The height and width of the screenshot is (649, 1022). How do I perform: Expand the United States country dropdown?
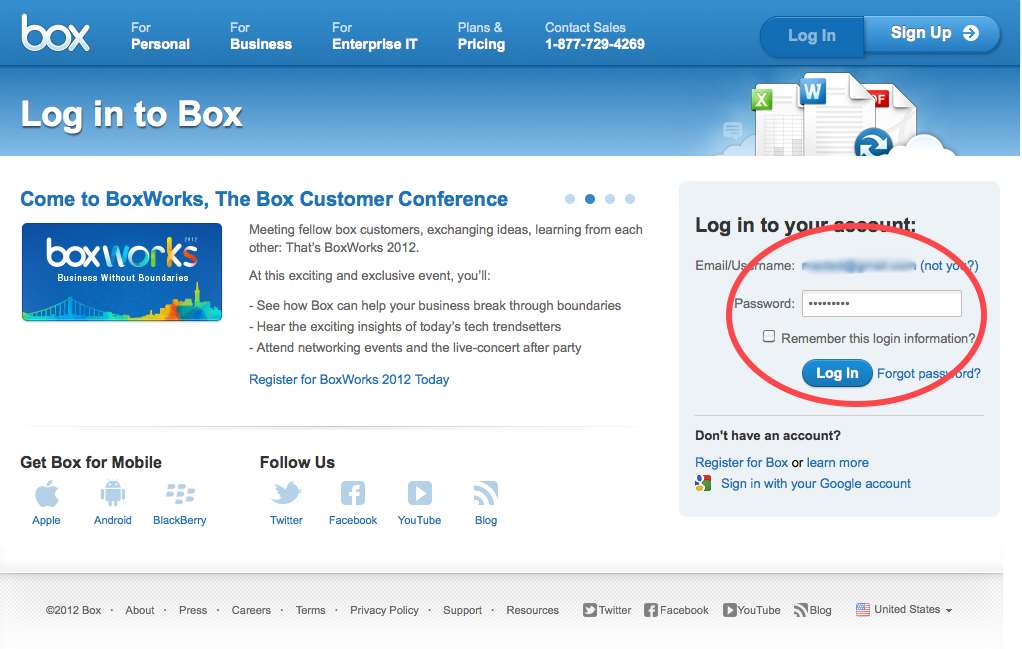click(x=904, y=610)
